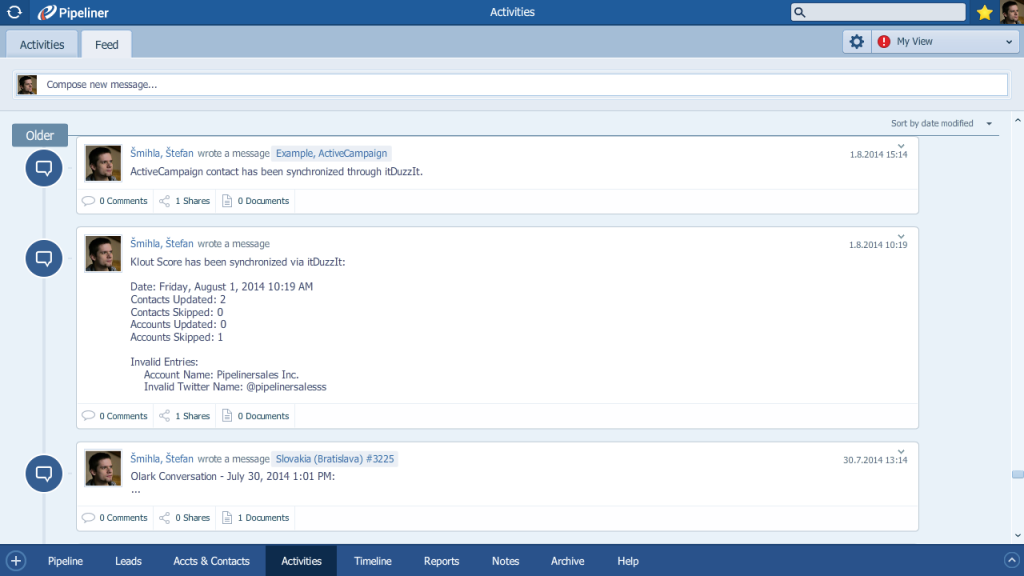Expand options chevron on ActiveCampaign post
1024x576 pixels.
(x=901, y=146)
